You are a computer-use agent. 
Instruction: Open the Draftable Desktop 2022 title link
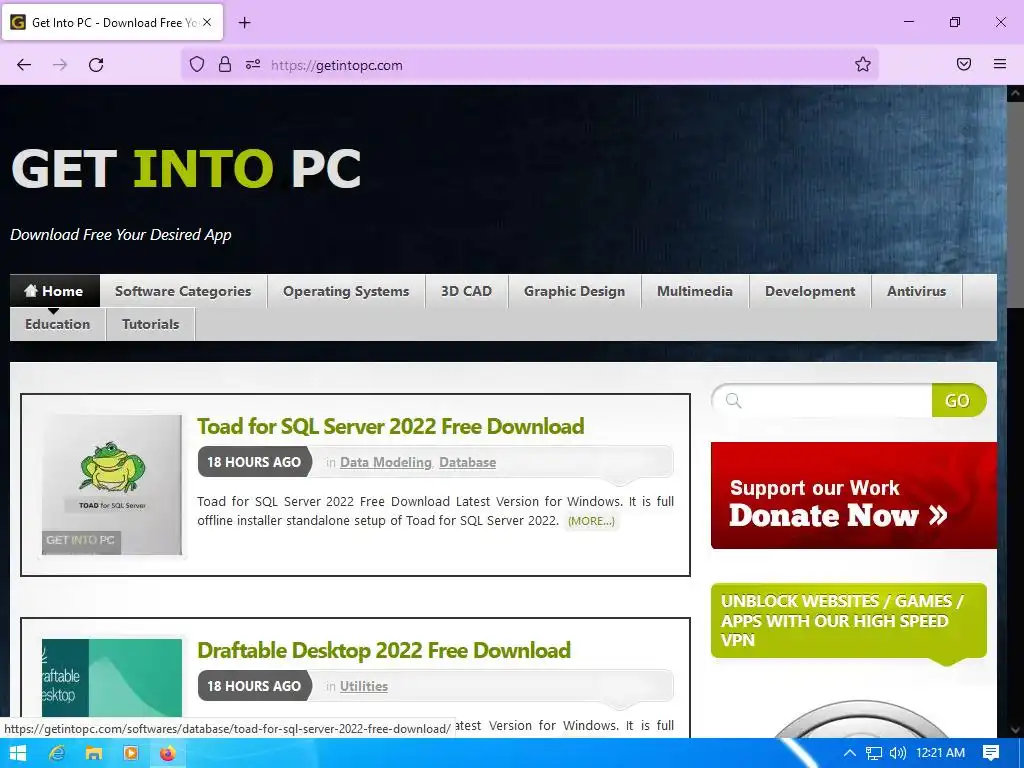point(384,650)
